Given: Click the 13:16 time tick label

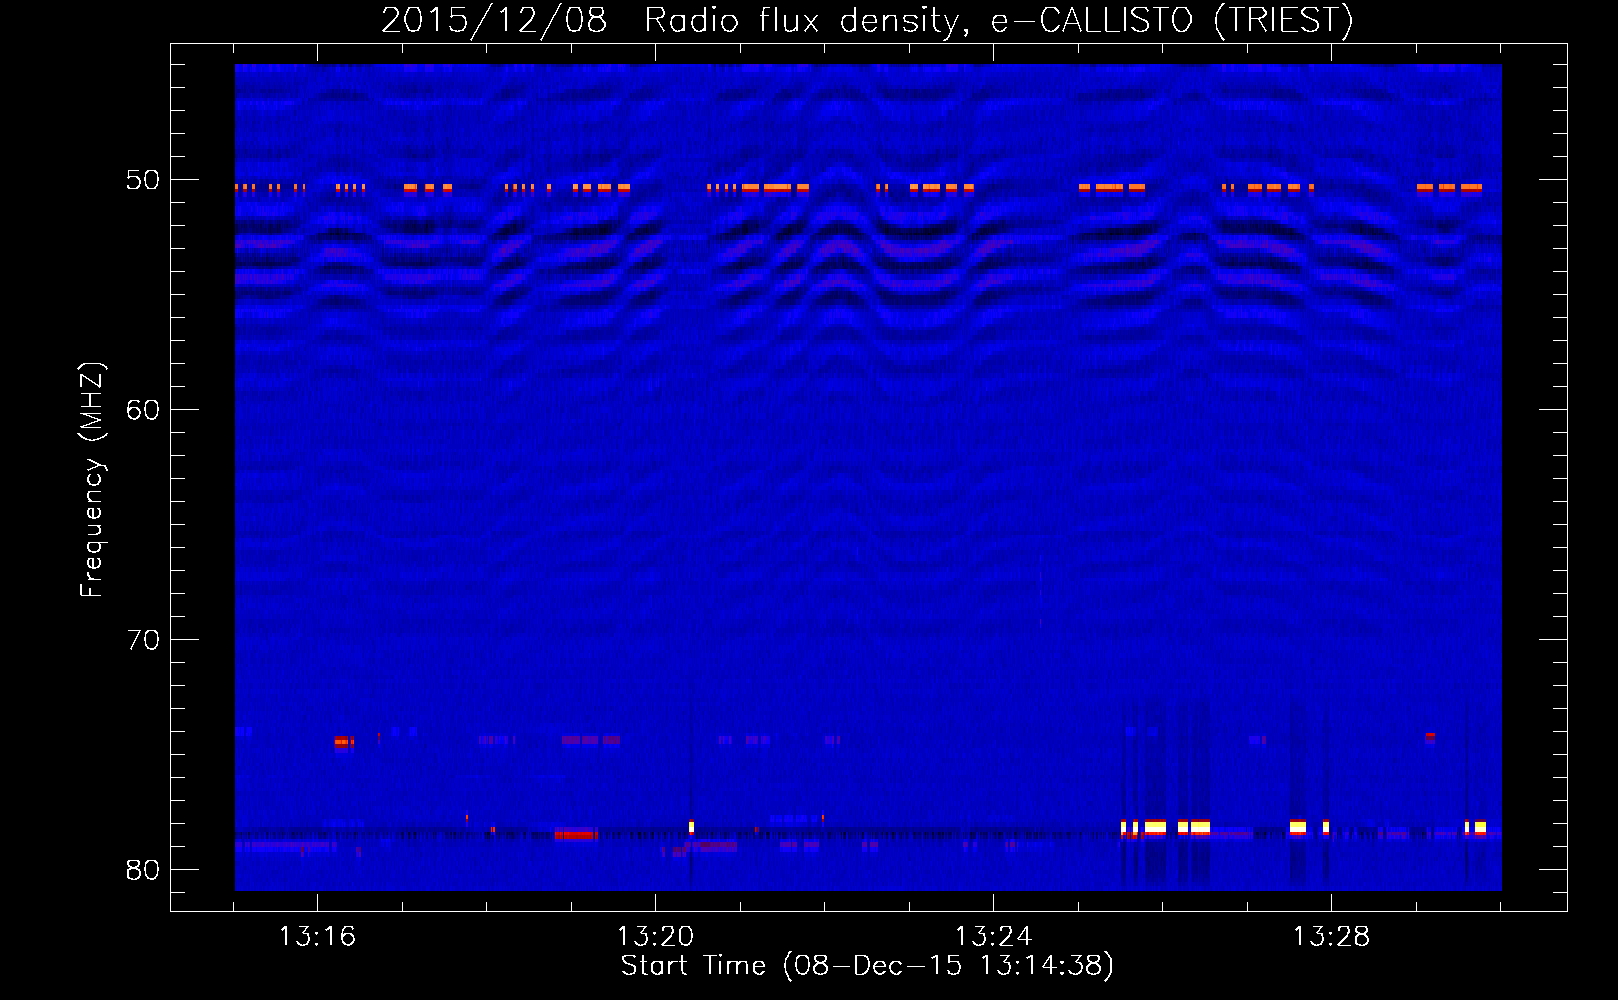Looking at the screenshot, I should 317,937.
